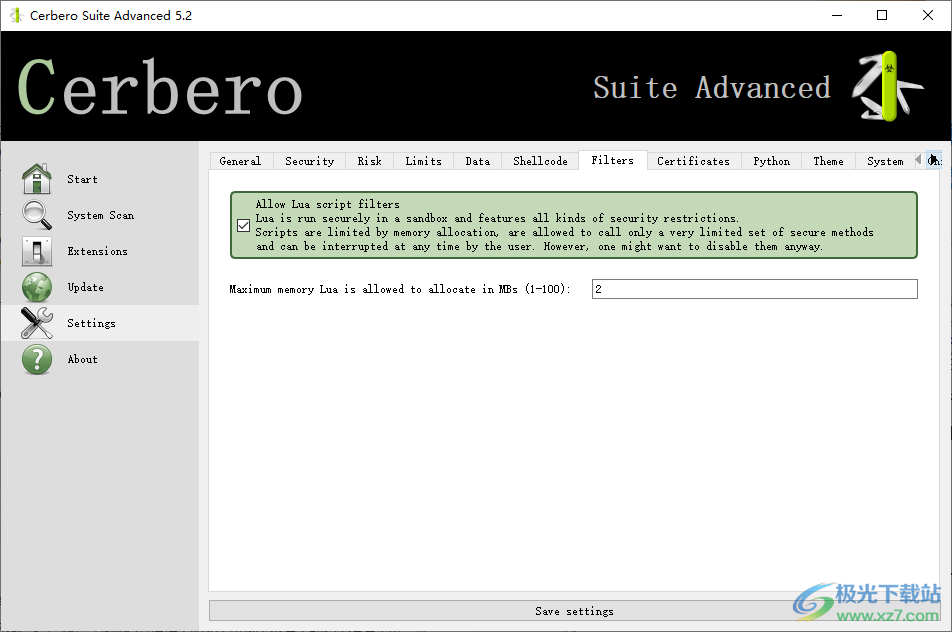Click the Save settings button
Viewport: 952px width, 632px height.
[x=573, y=610]
